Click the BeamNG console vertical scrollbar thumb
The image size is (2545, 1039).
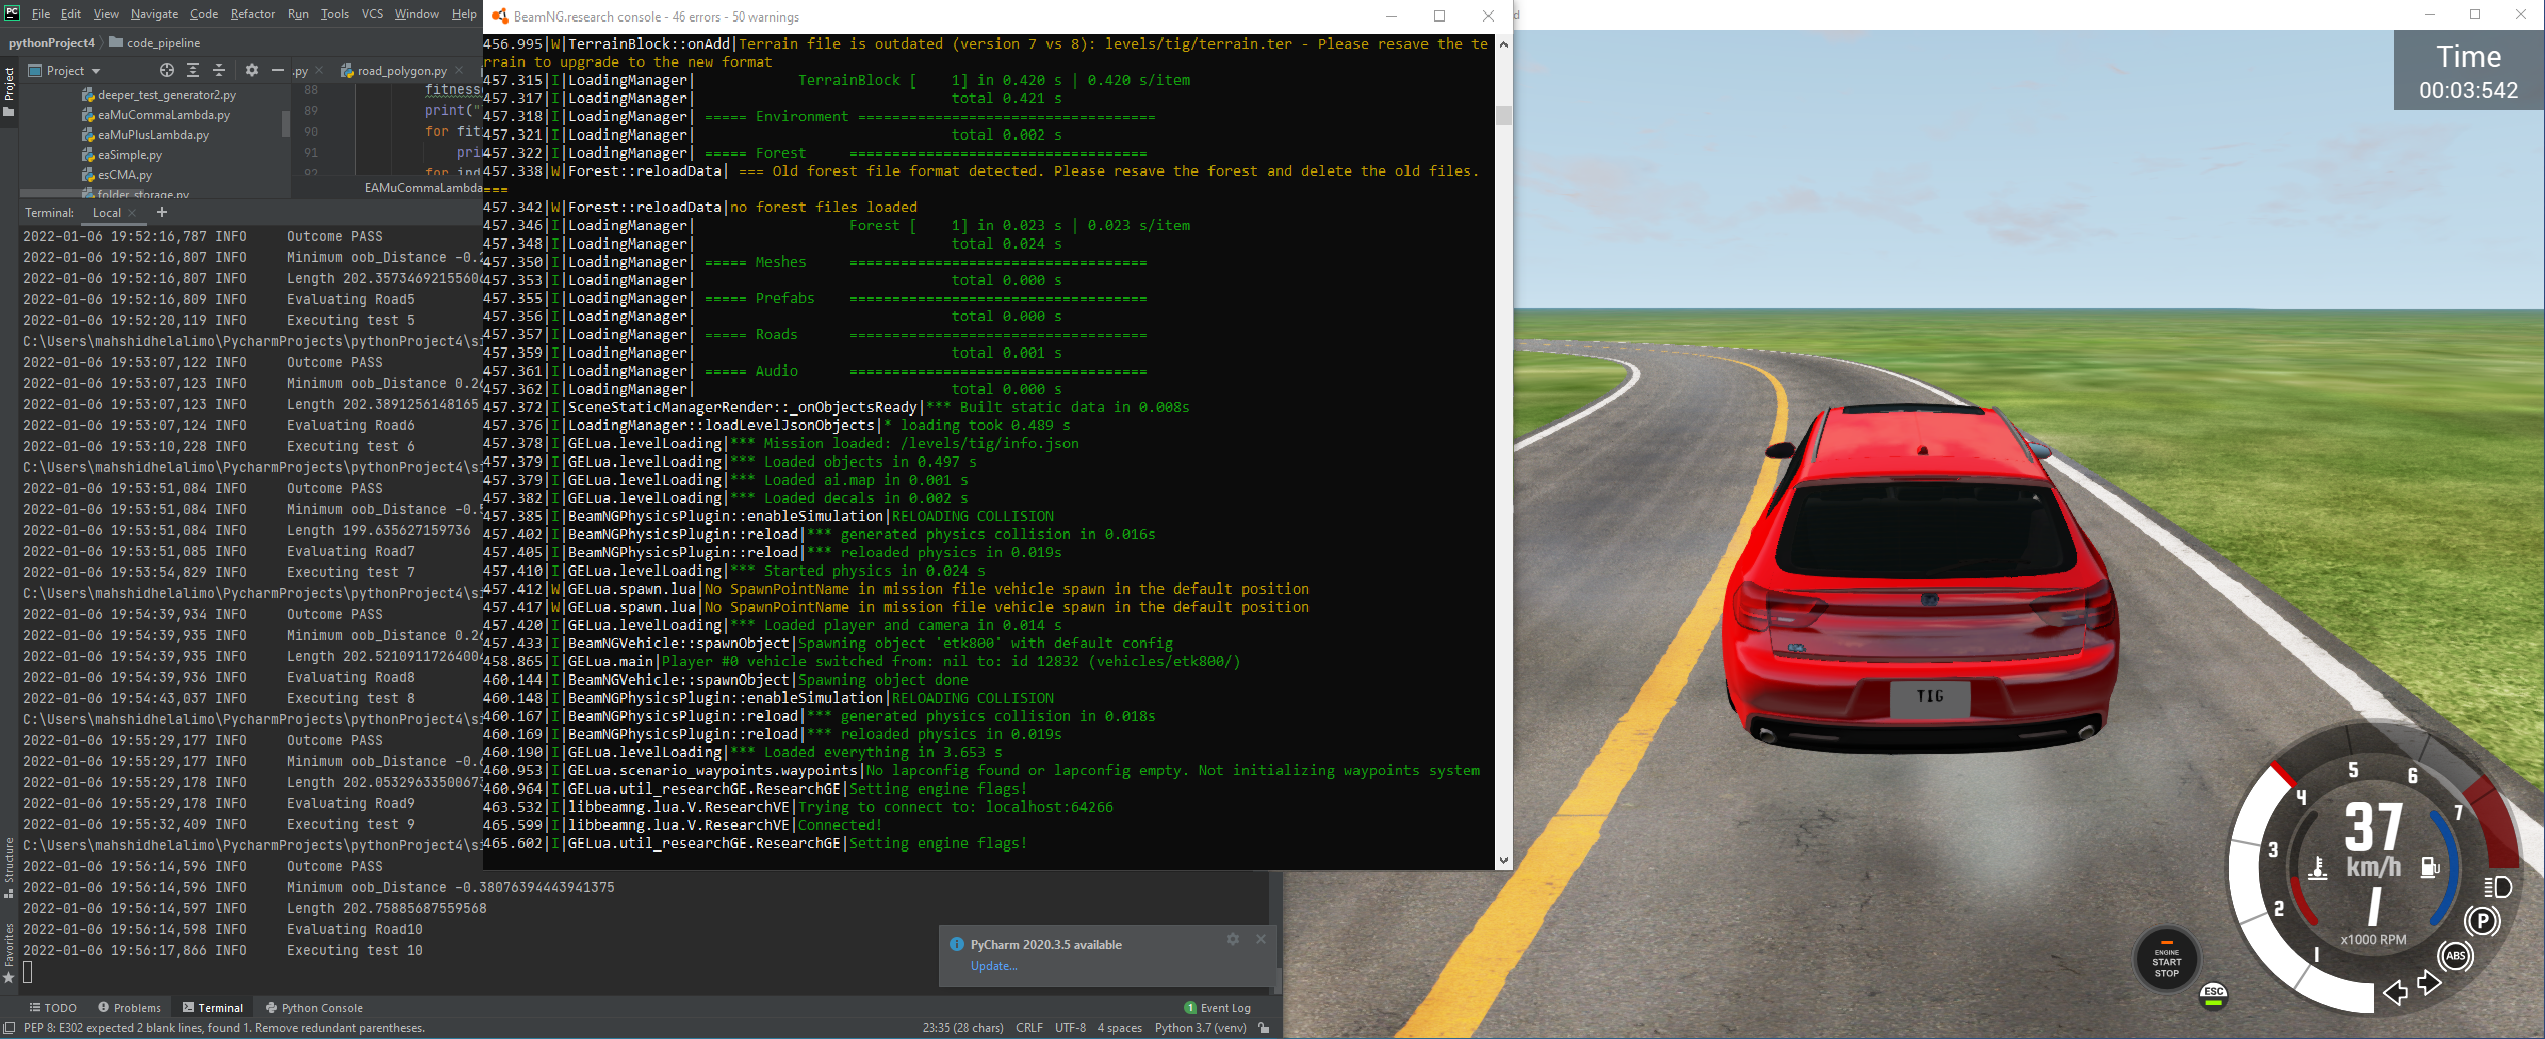tap(1504, 116)
